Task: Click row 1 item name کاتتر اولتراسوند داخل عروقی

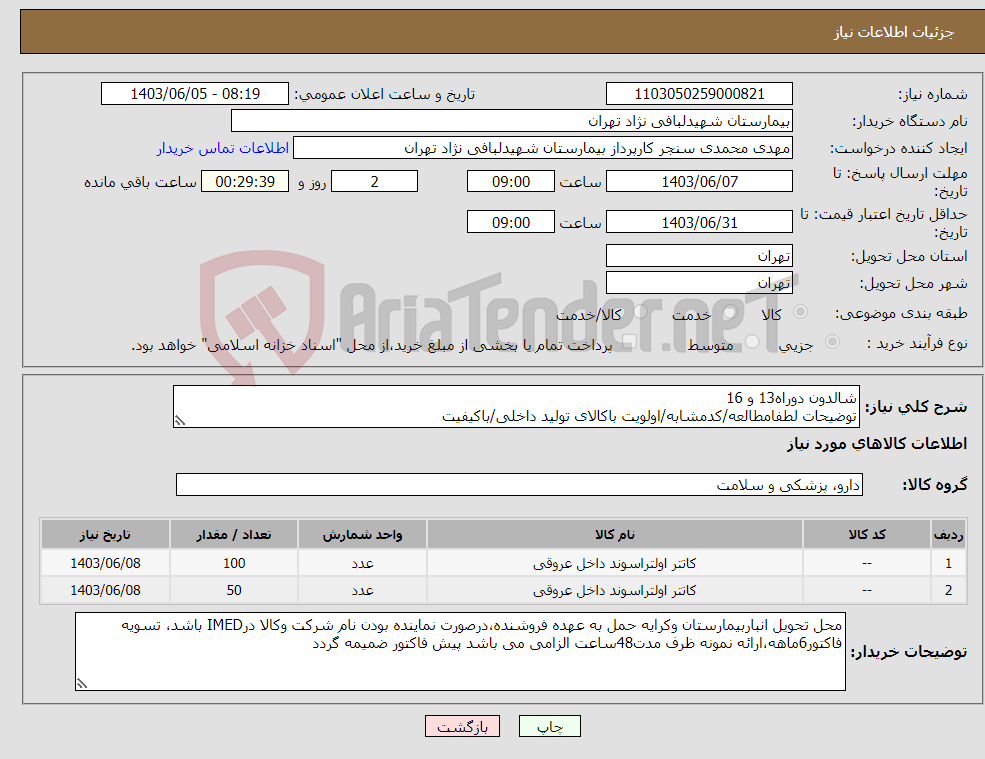Action: pyautogui.click(x=615, y=564)
